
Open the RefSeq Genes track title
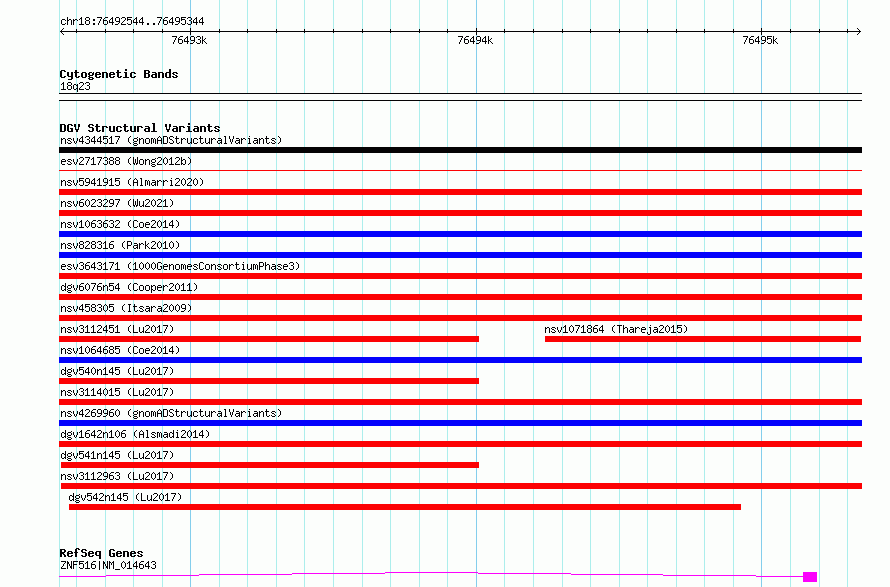pyautogui.click(x=101, y=554)
